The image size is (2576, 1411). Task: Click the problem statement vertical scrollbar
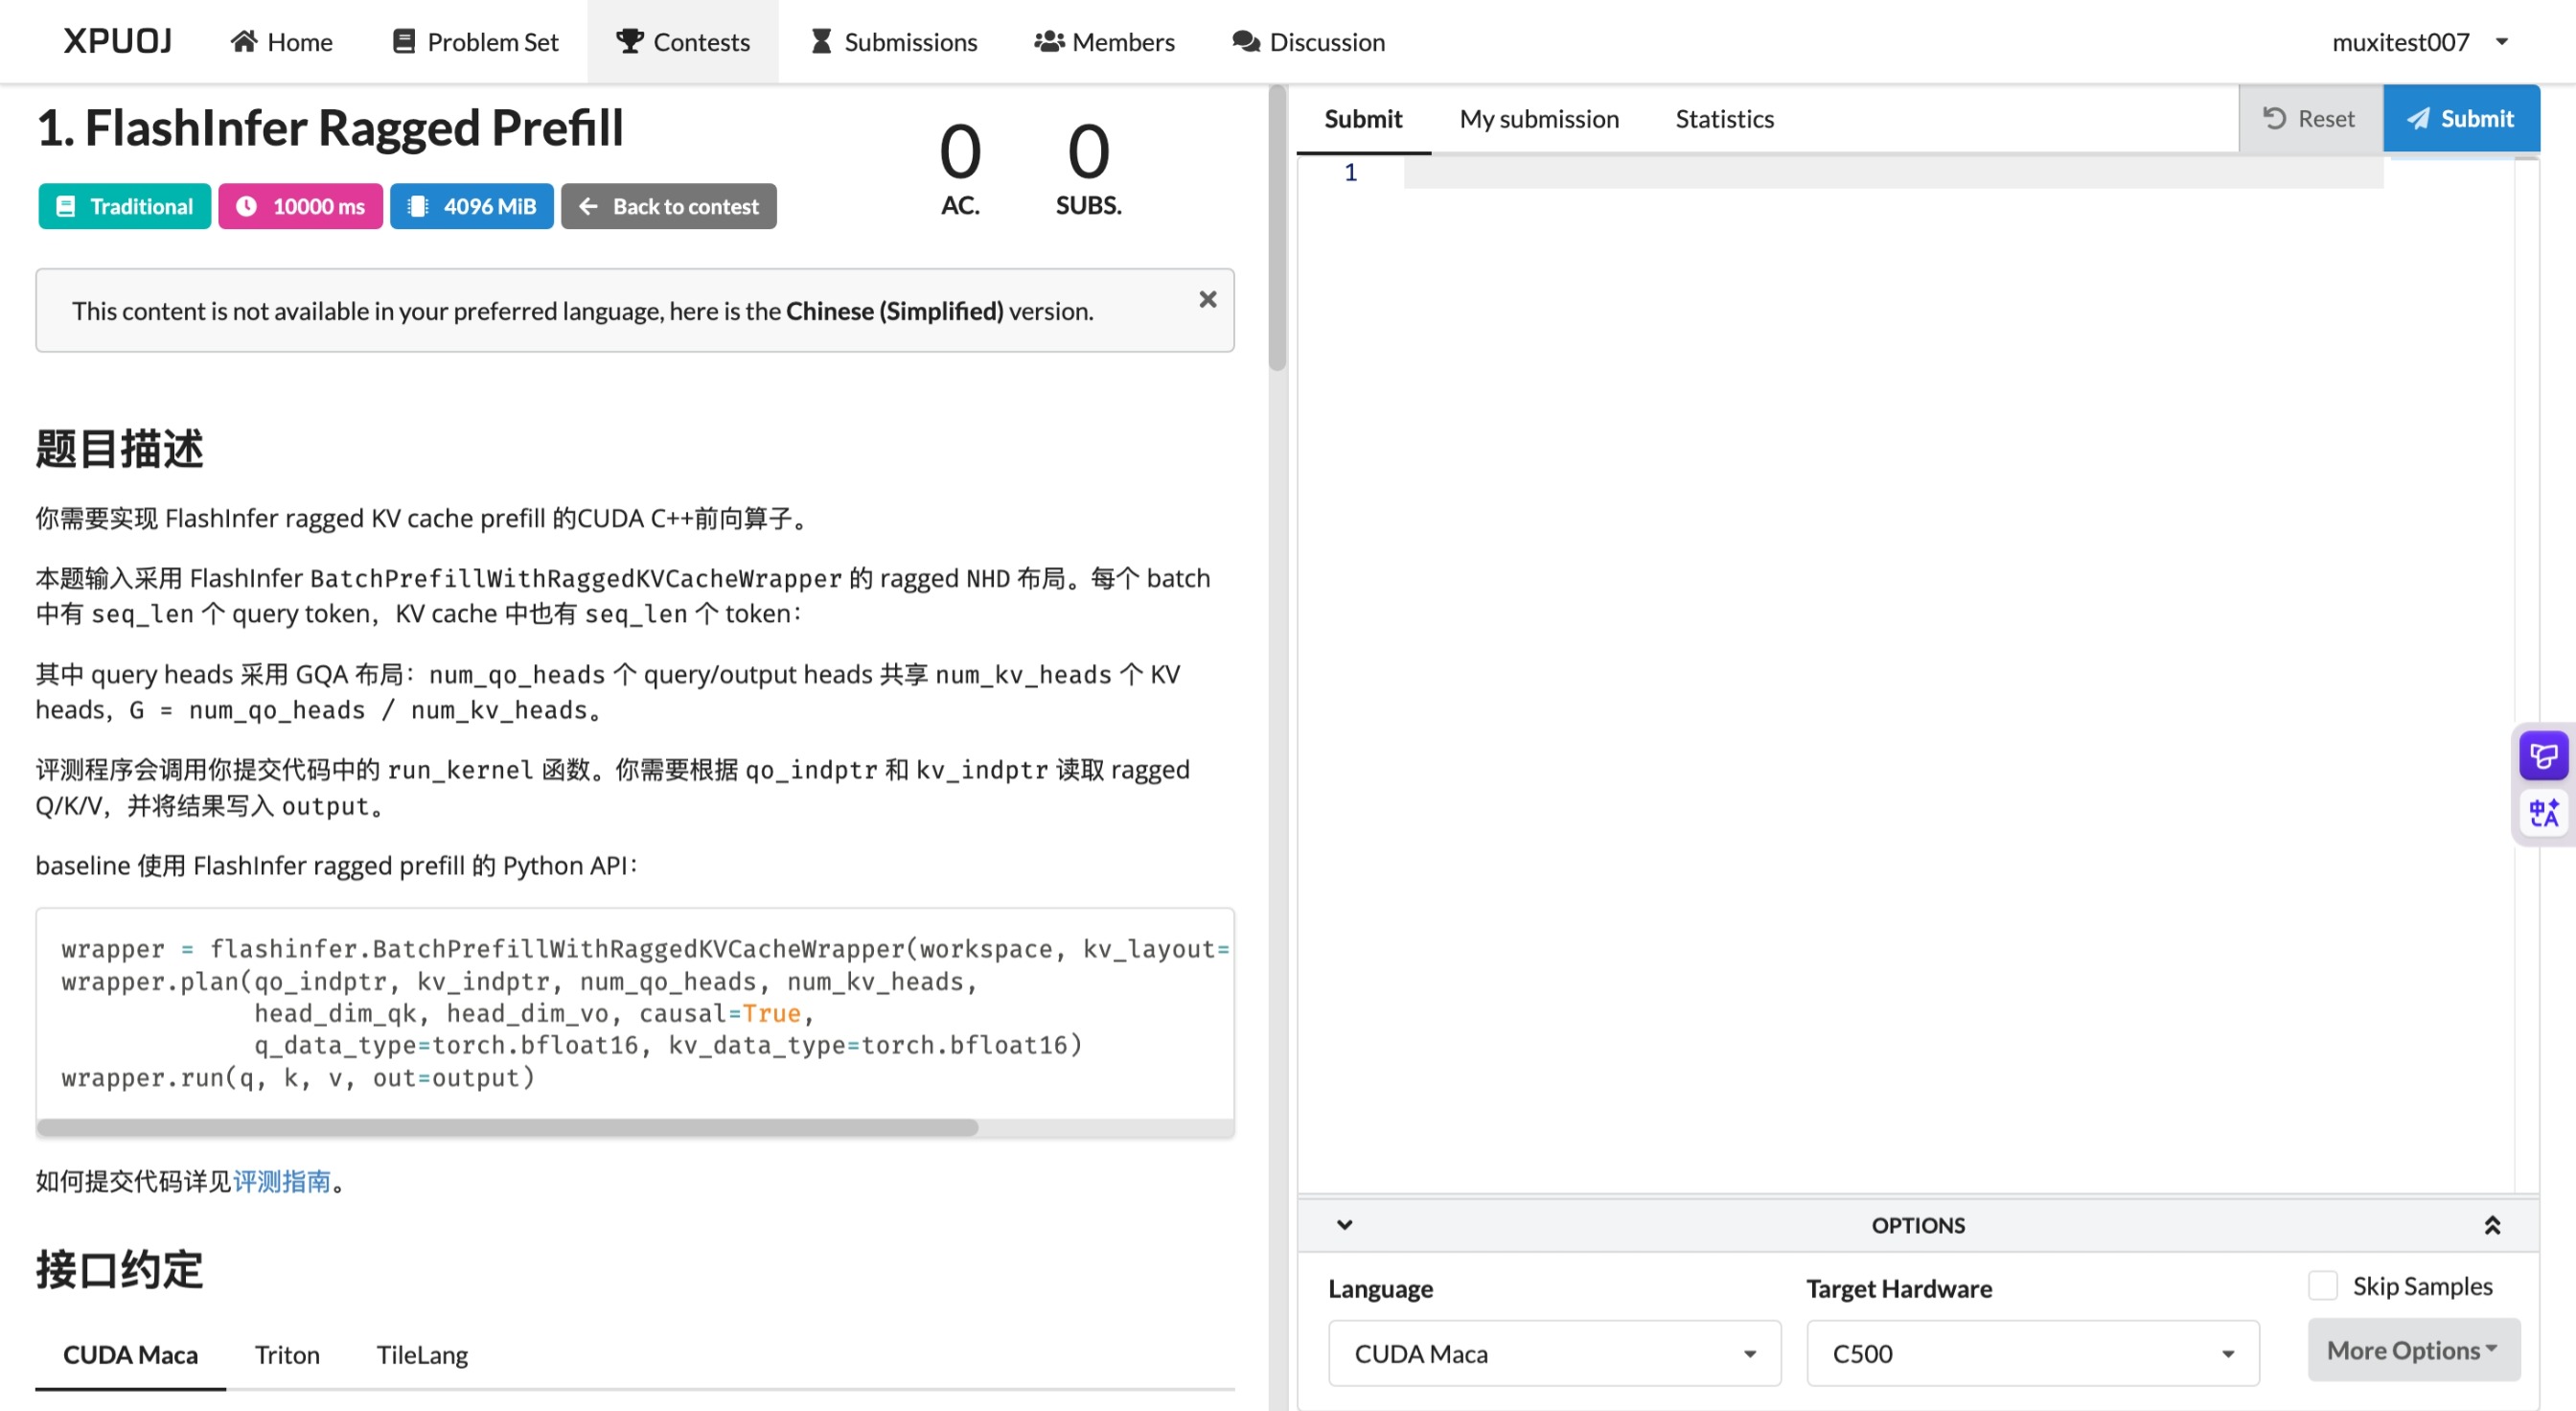[1277, 230]
